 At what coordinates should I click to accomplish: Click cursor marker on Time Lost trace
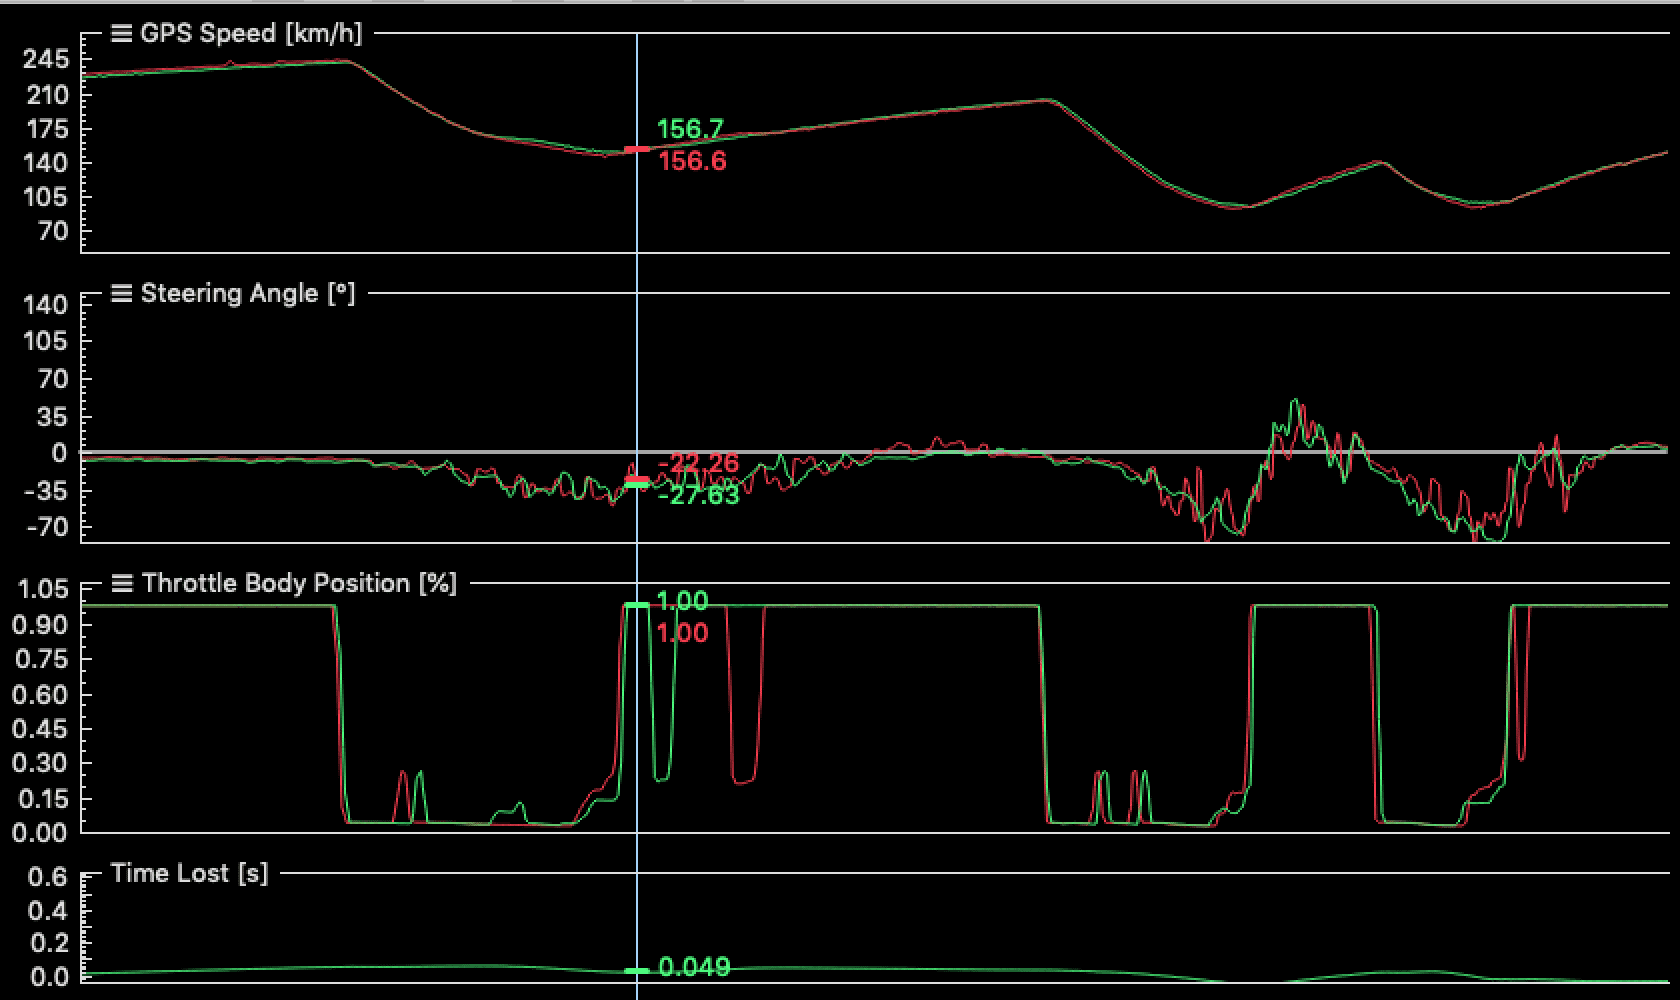[637, 971]
